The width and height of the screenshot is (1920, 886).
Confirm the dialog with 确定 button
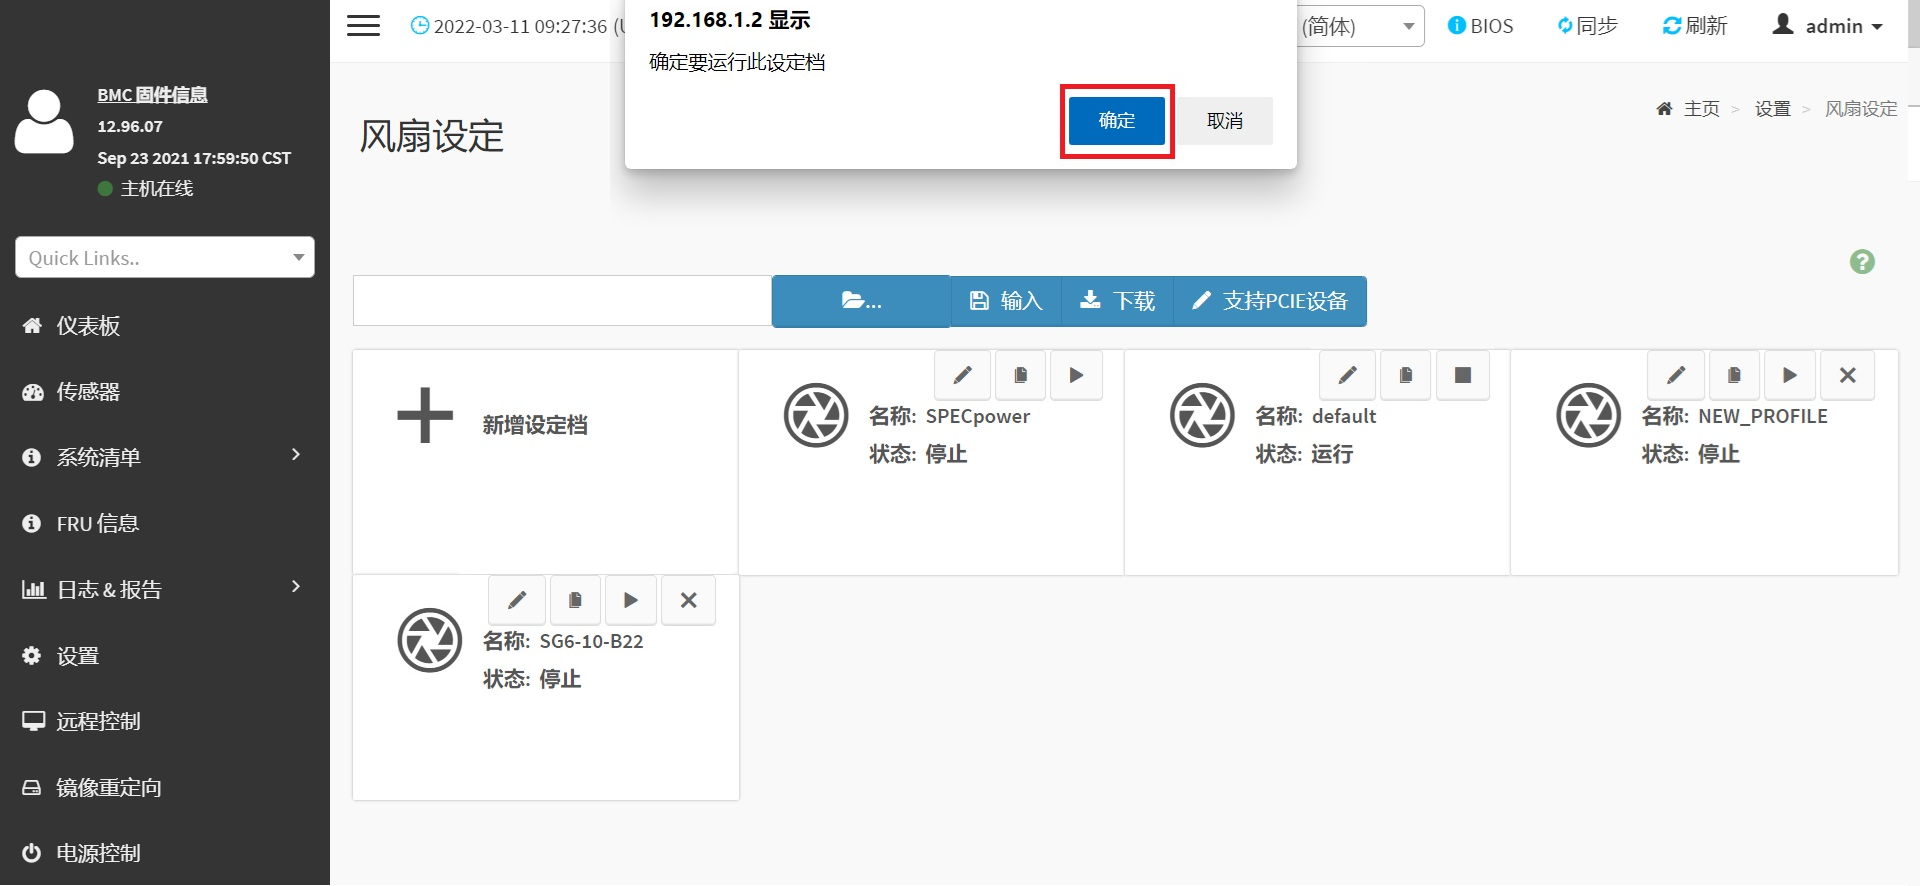(x=1116, y=121)
